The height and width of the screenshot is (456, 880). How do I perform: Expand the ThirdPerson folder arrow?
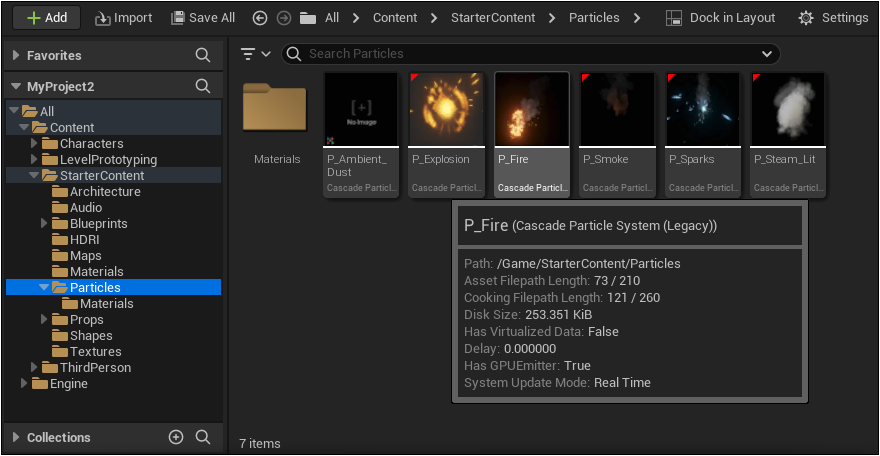point(34,367)
